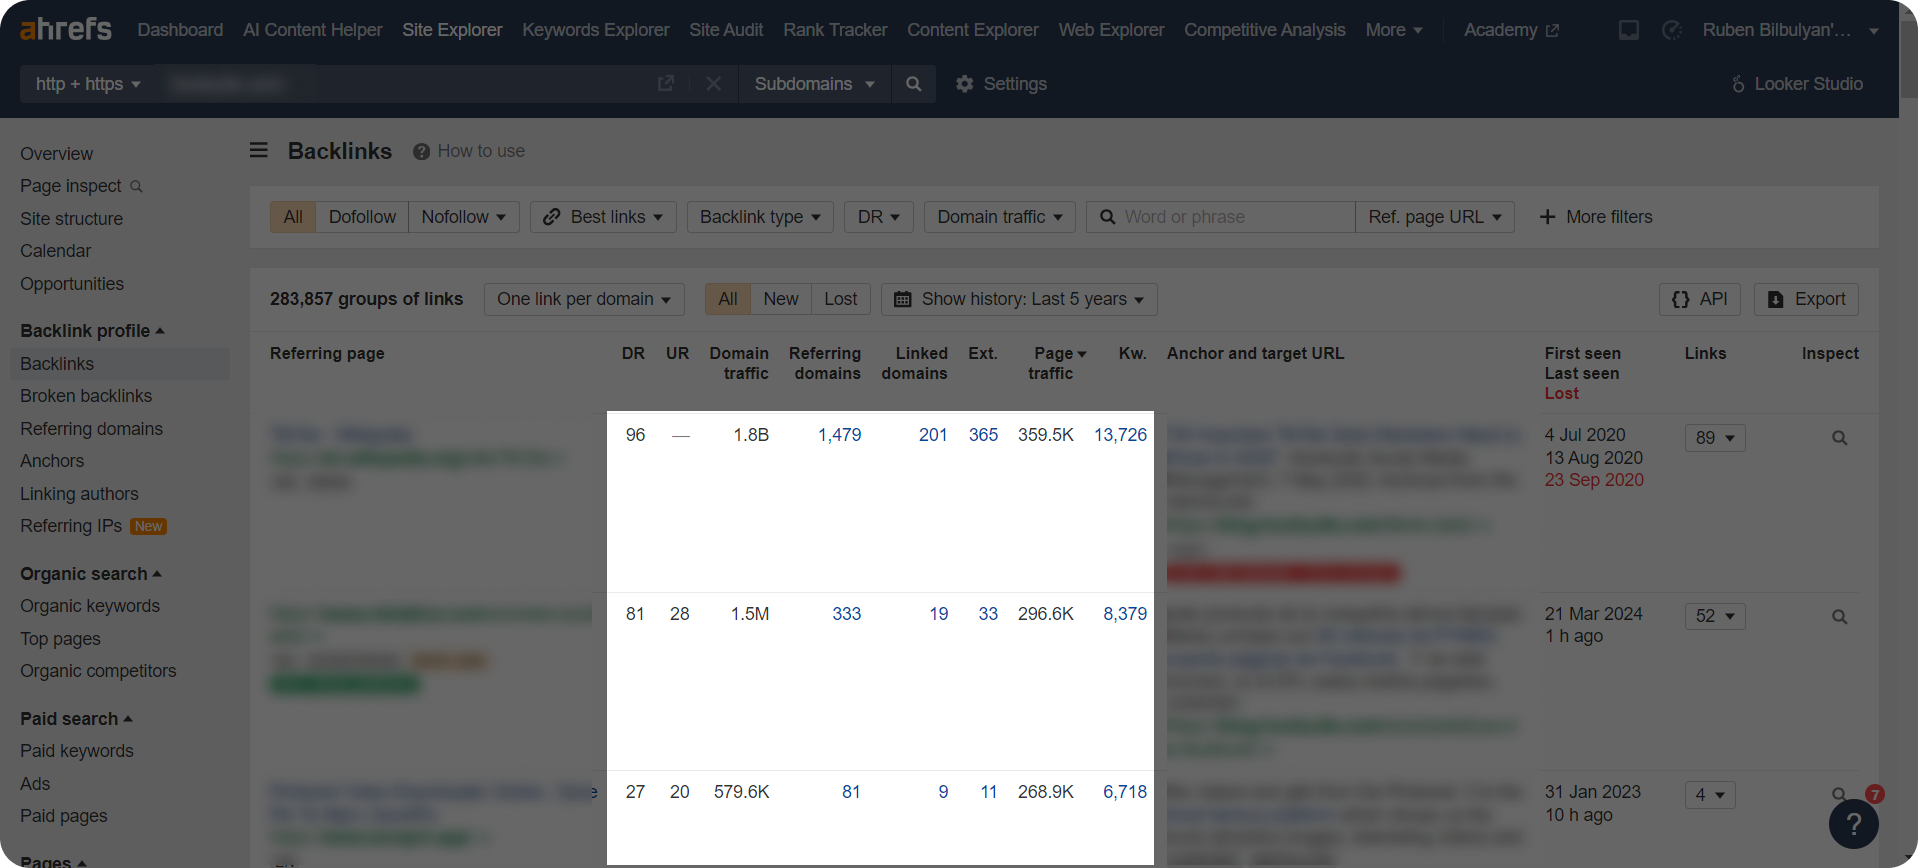The image size is (1918, 868).
Task: Click the How to use help icon
Action: point(421,151)
